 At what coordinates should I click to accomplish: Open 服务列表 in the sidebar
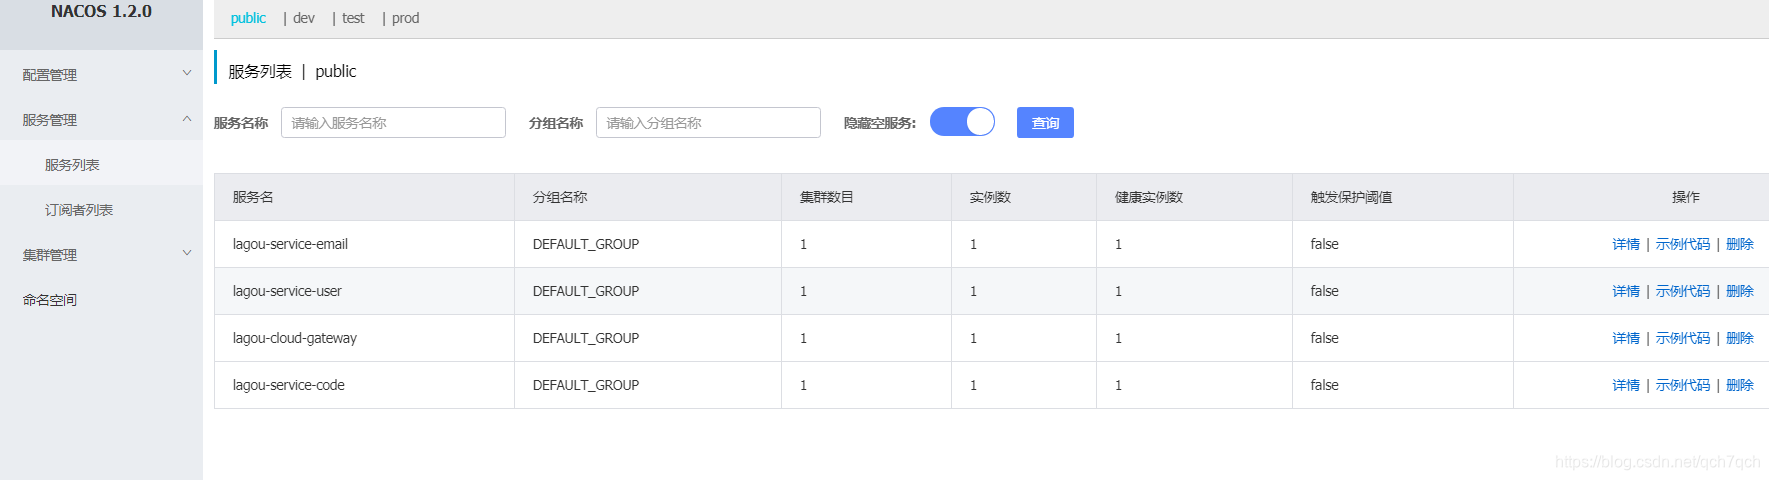(72, 165)
